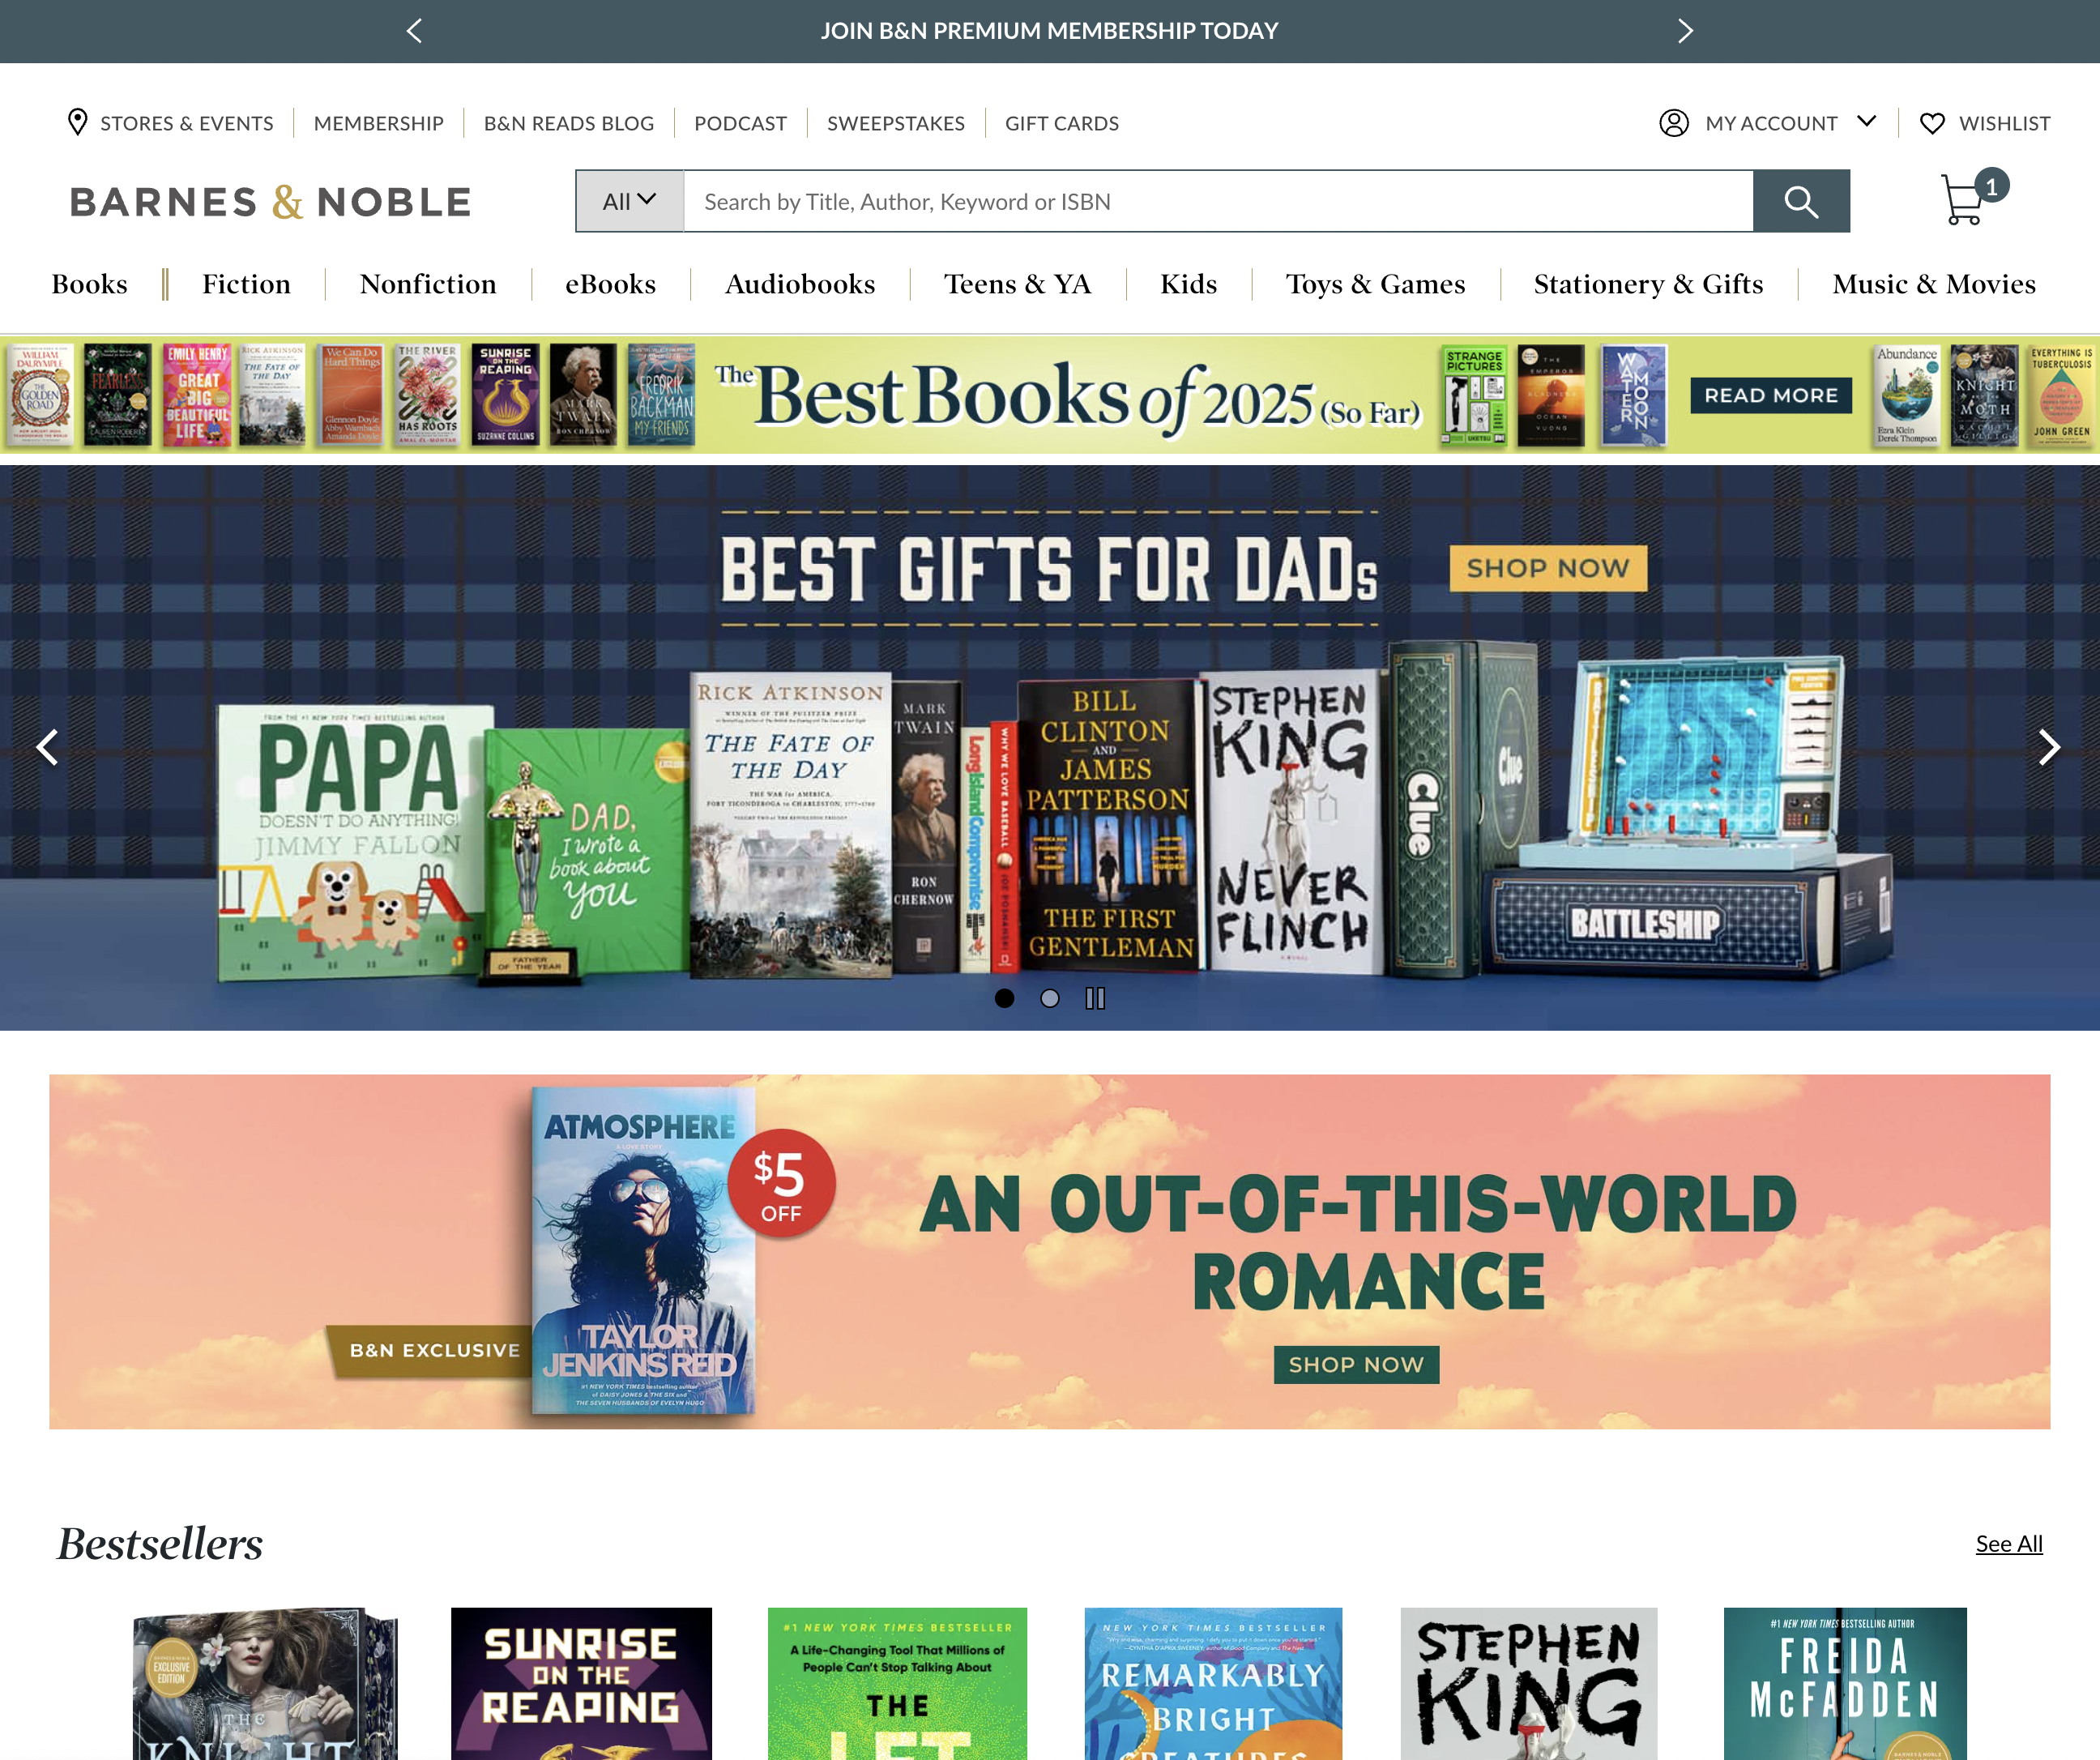Viewport: 2100px width, 1760px height.
Task: Click the premium membership banner left arrow
Action: (414, 31)
